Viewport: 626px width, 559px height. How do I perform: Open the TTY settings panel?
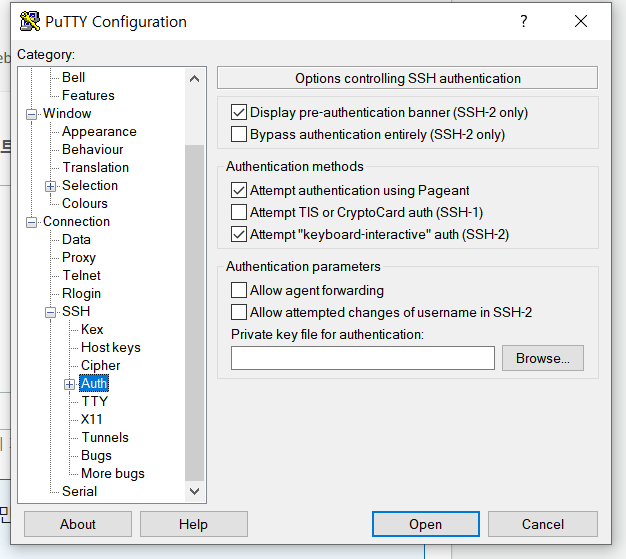(x=95, y=401)
